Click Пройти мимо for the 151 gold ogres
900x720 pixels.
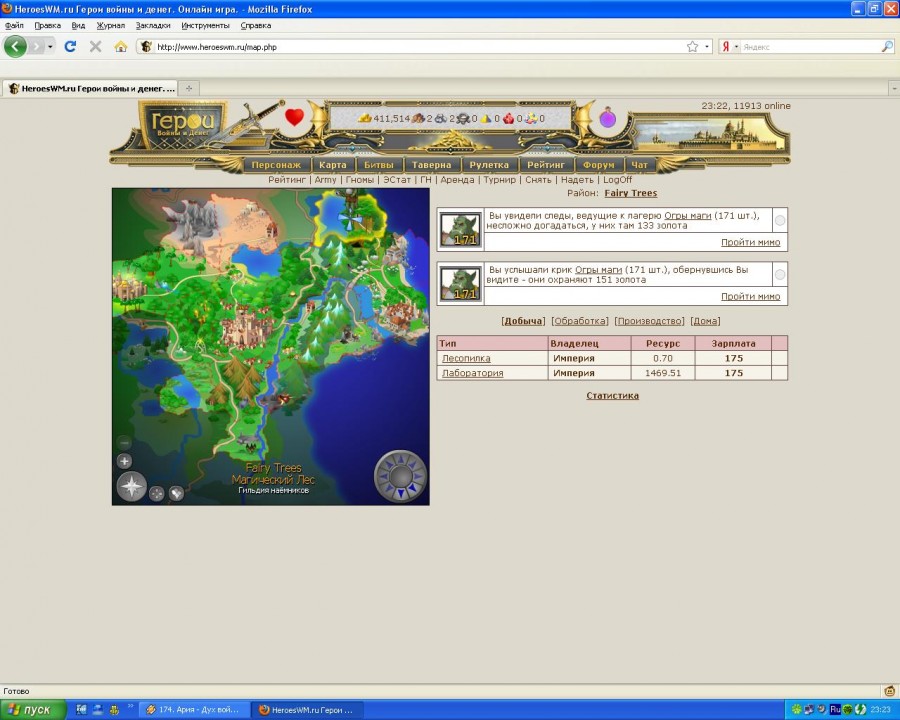751,296
